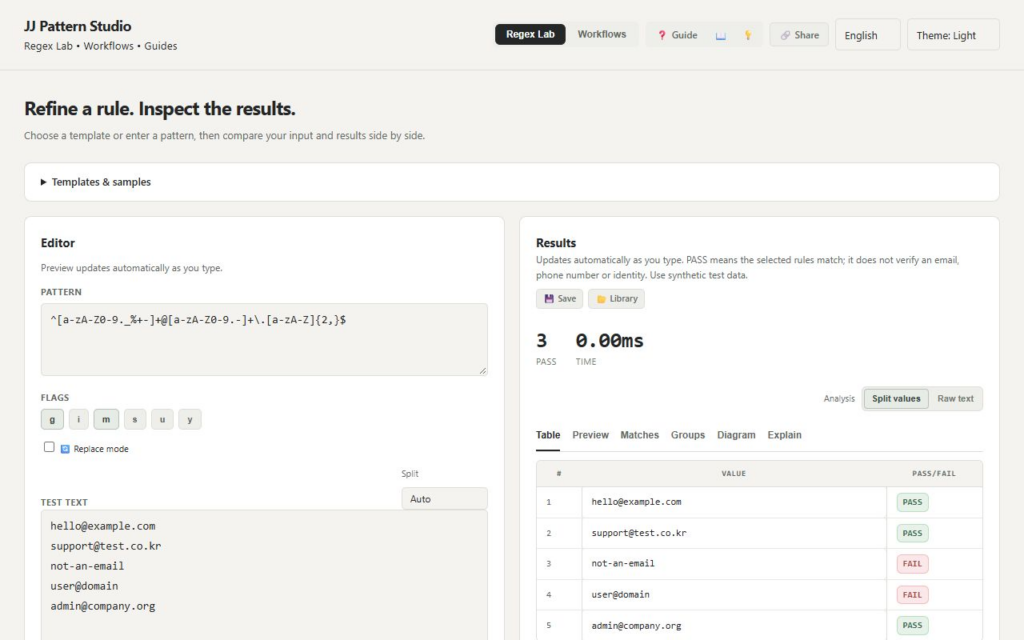Toggle the g global flag
The image size is (1024, 640).
52,419
